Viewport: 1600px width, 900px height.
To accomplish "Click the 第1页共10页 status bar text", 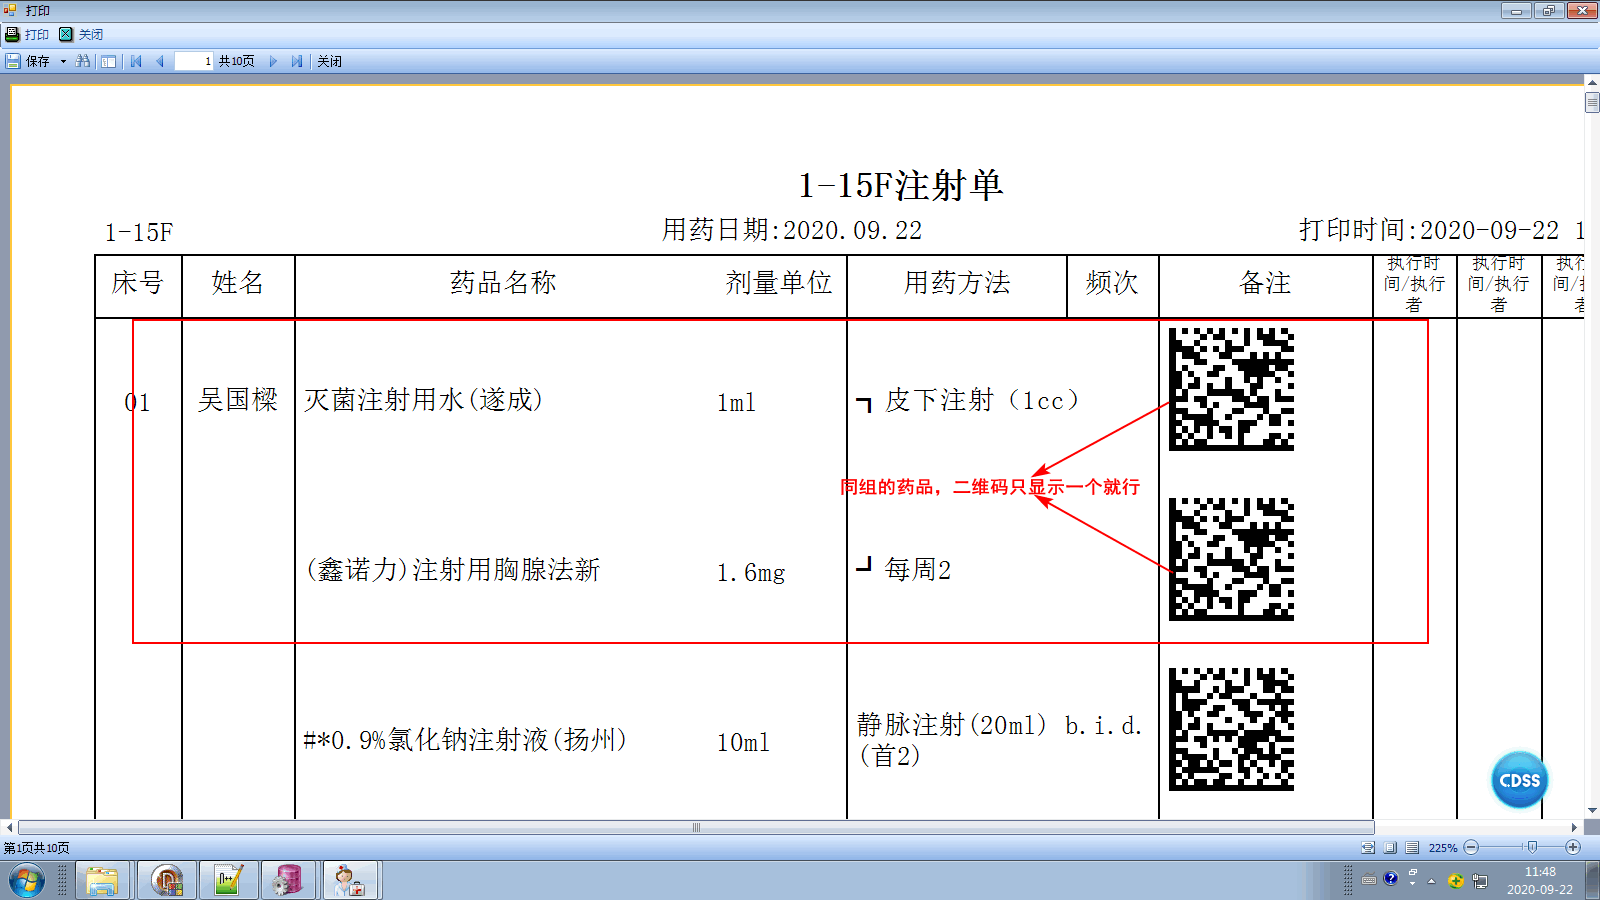I will (x=37, y=848).
